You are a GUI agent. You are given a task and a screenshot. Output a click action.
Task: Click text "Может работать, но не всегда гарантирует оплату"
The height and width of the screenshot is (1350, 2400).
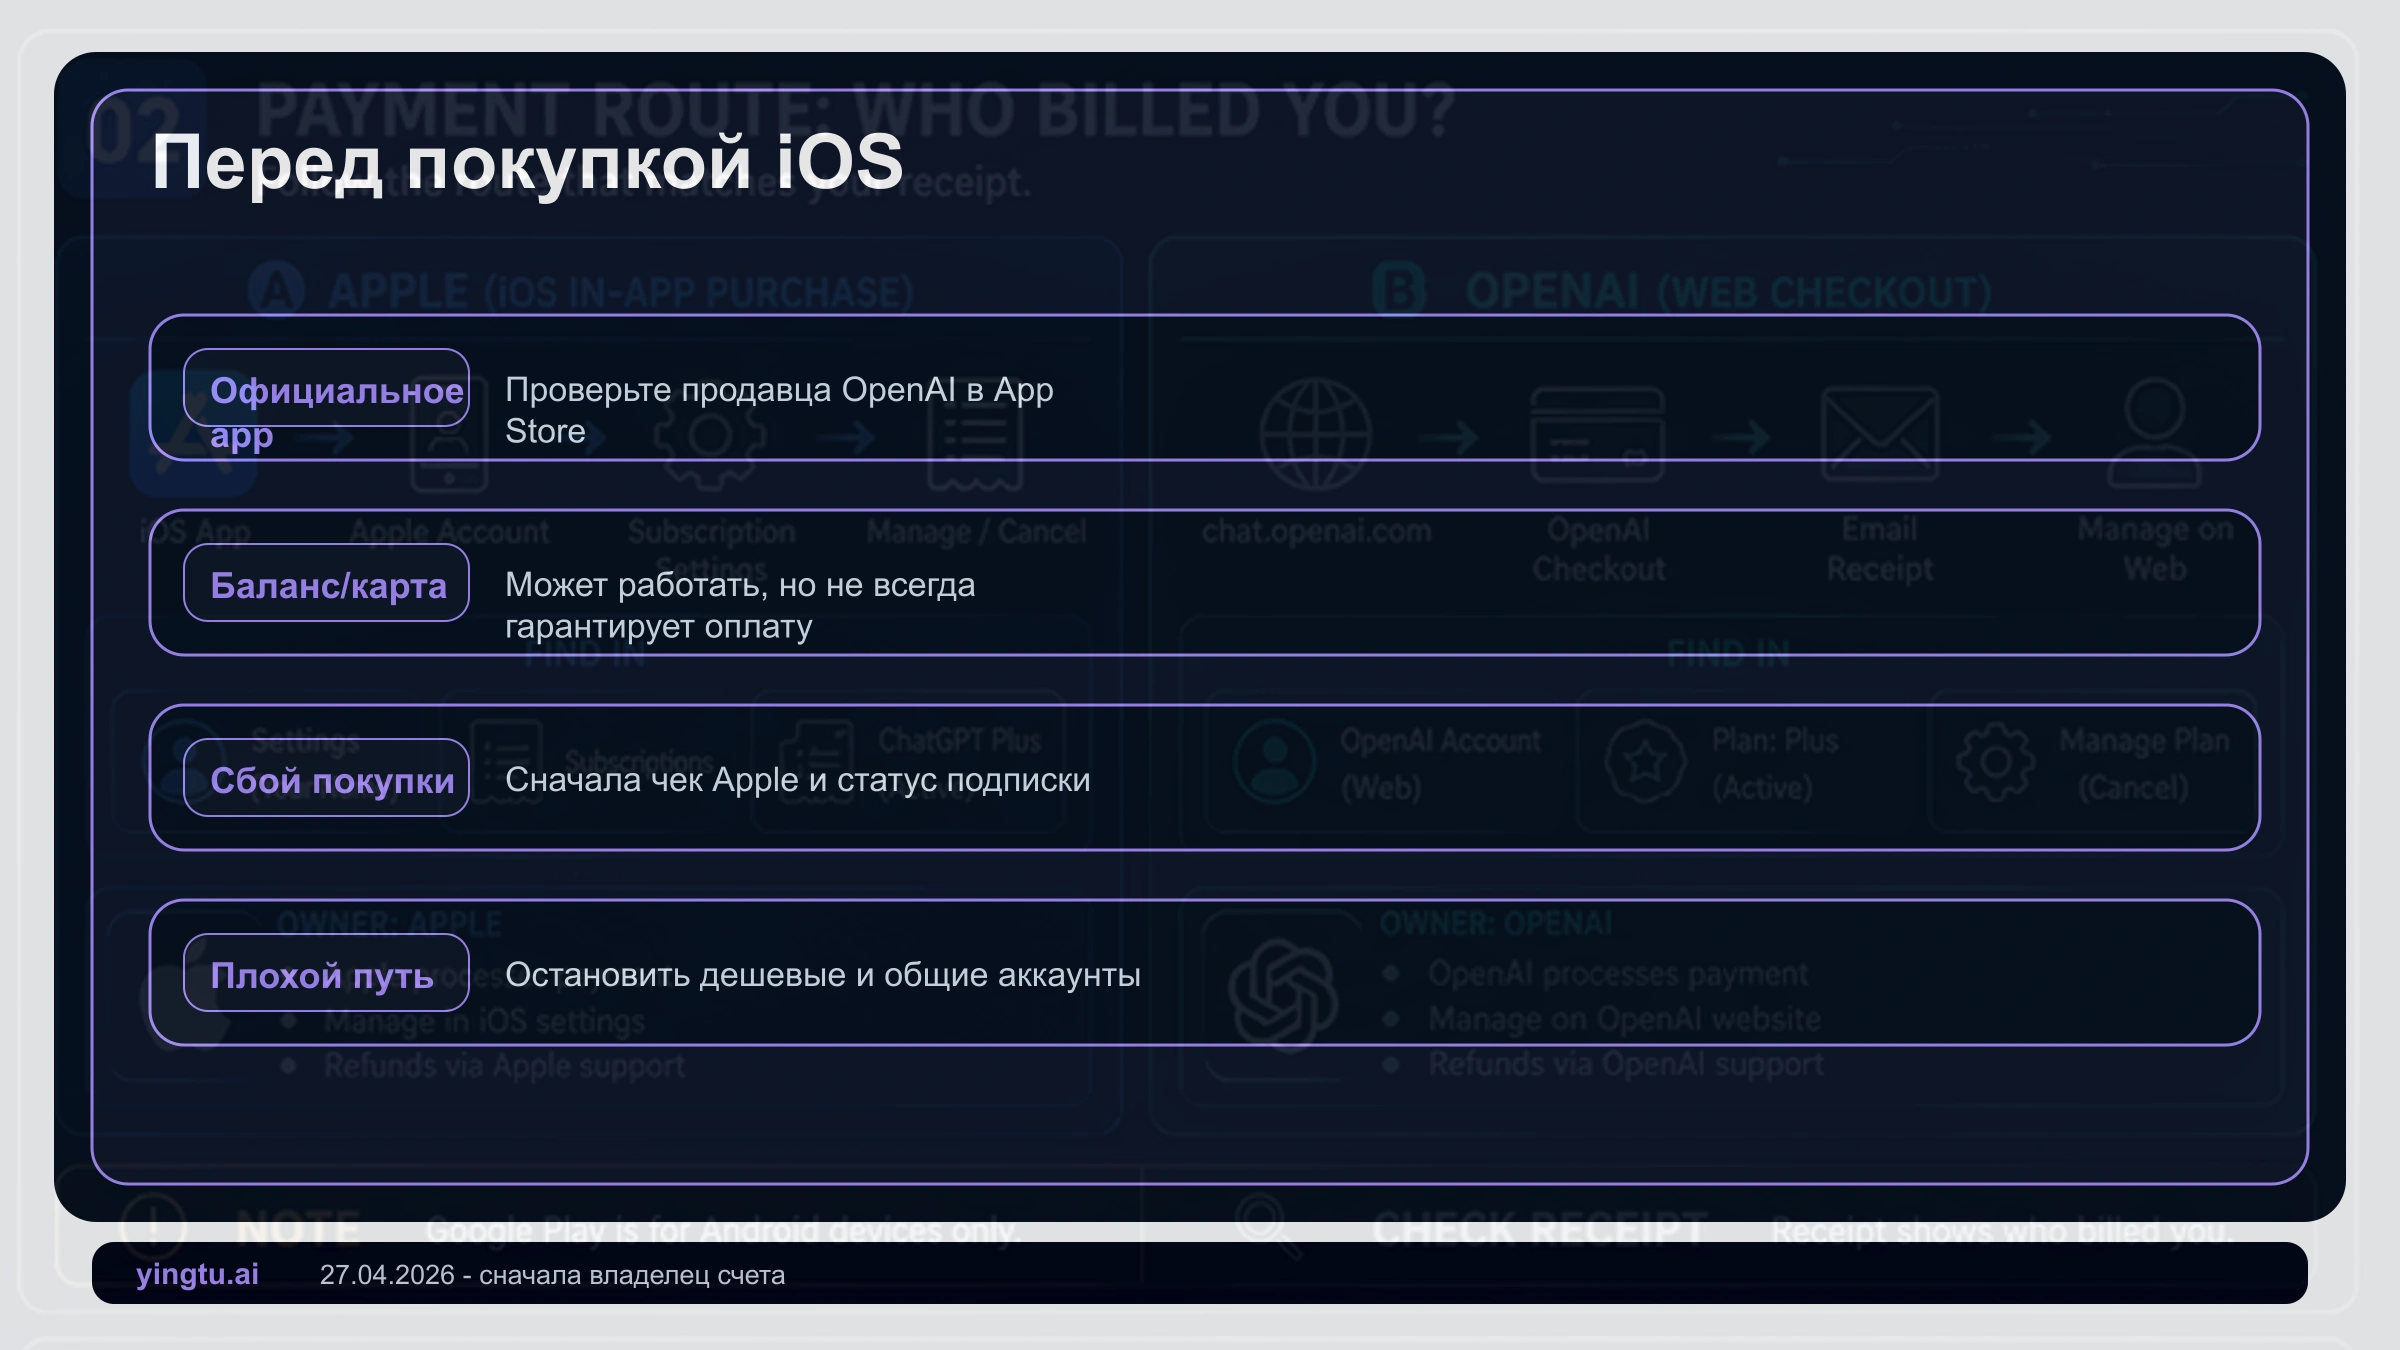click(x=740, y=605)
